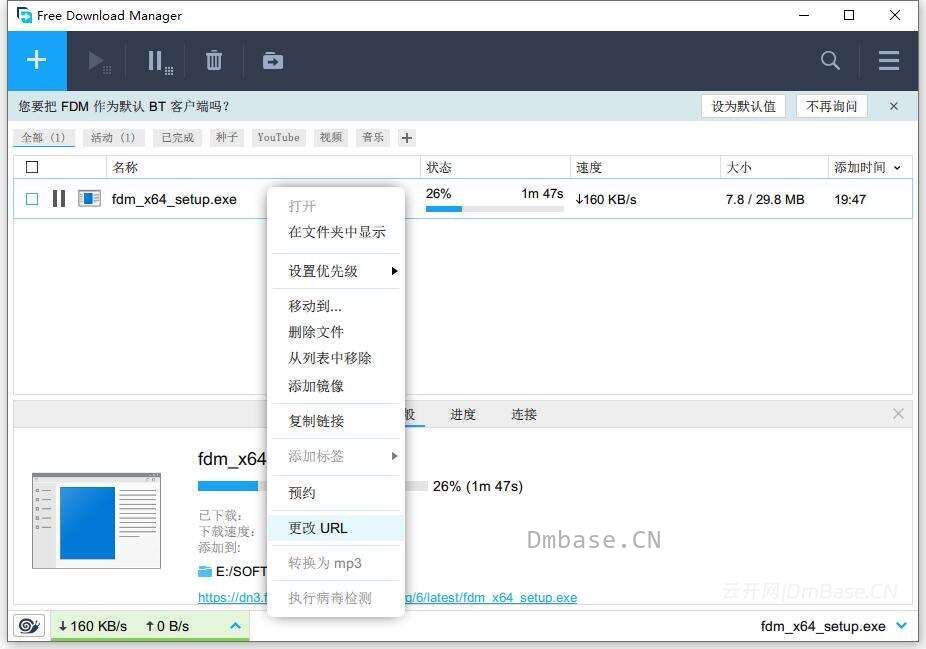Select the 音乐 filter tag
The height and width of the screenshot is (649, 926).
coord(373,138)
